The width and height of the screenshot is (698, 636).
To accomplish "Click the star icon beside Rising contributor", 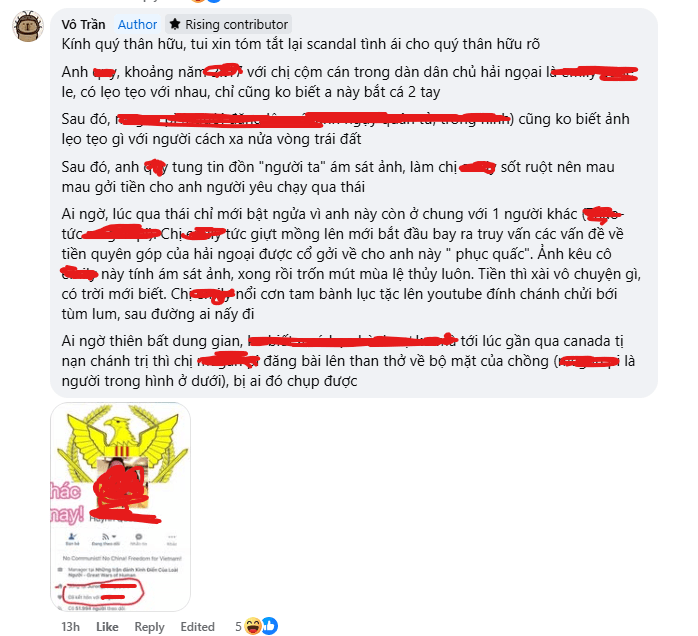I will coord(175,24).
